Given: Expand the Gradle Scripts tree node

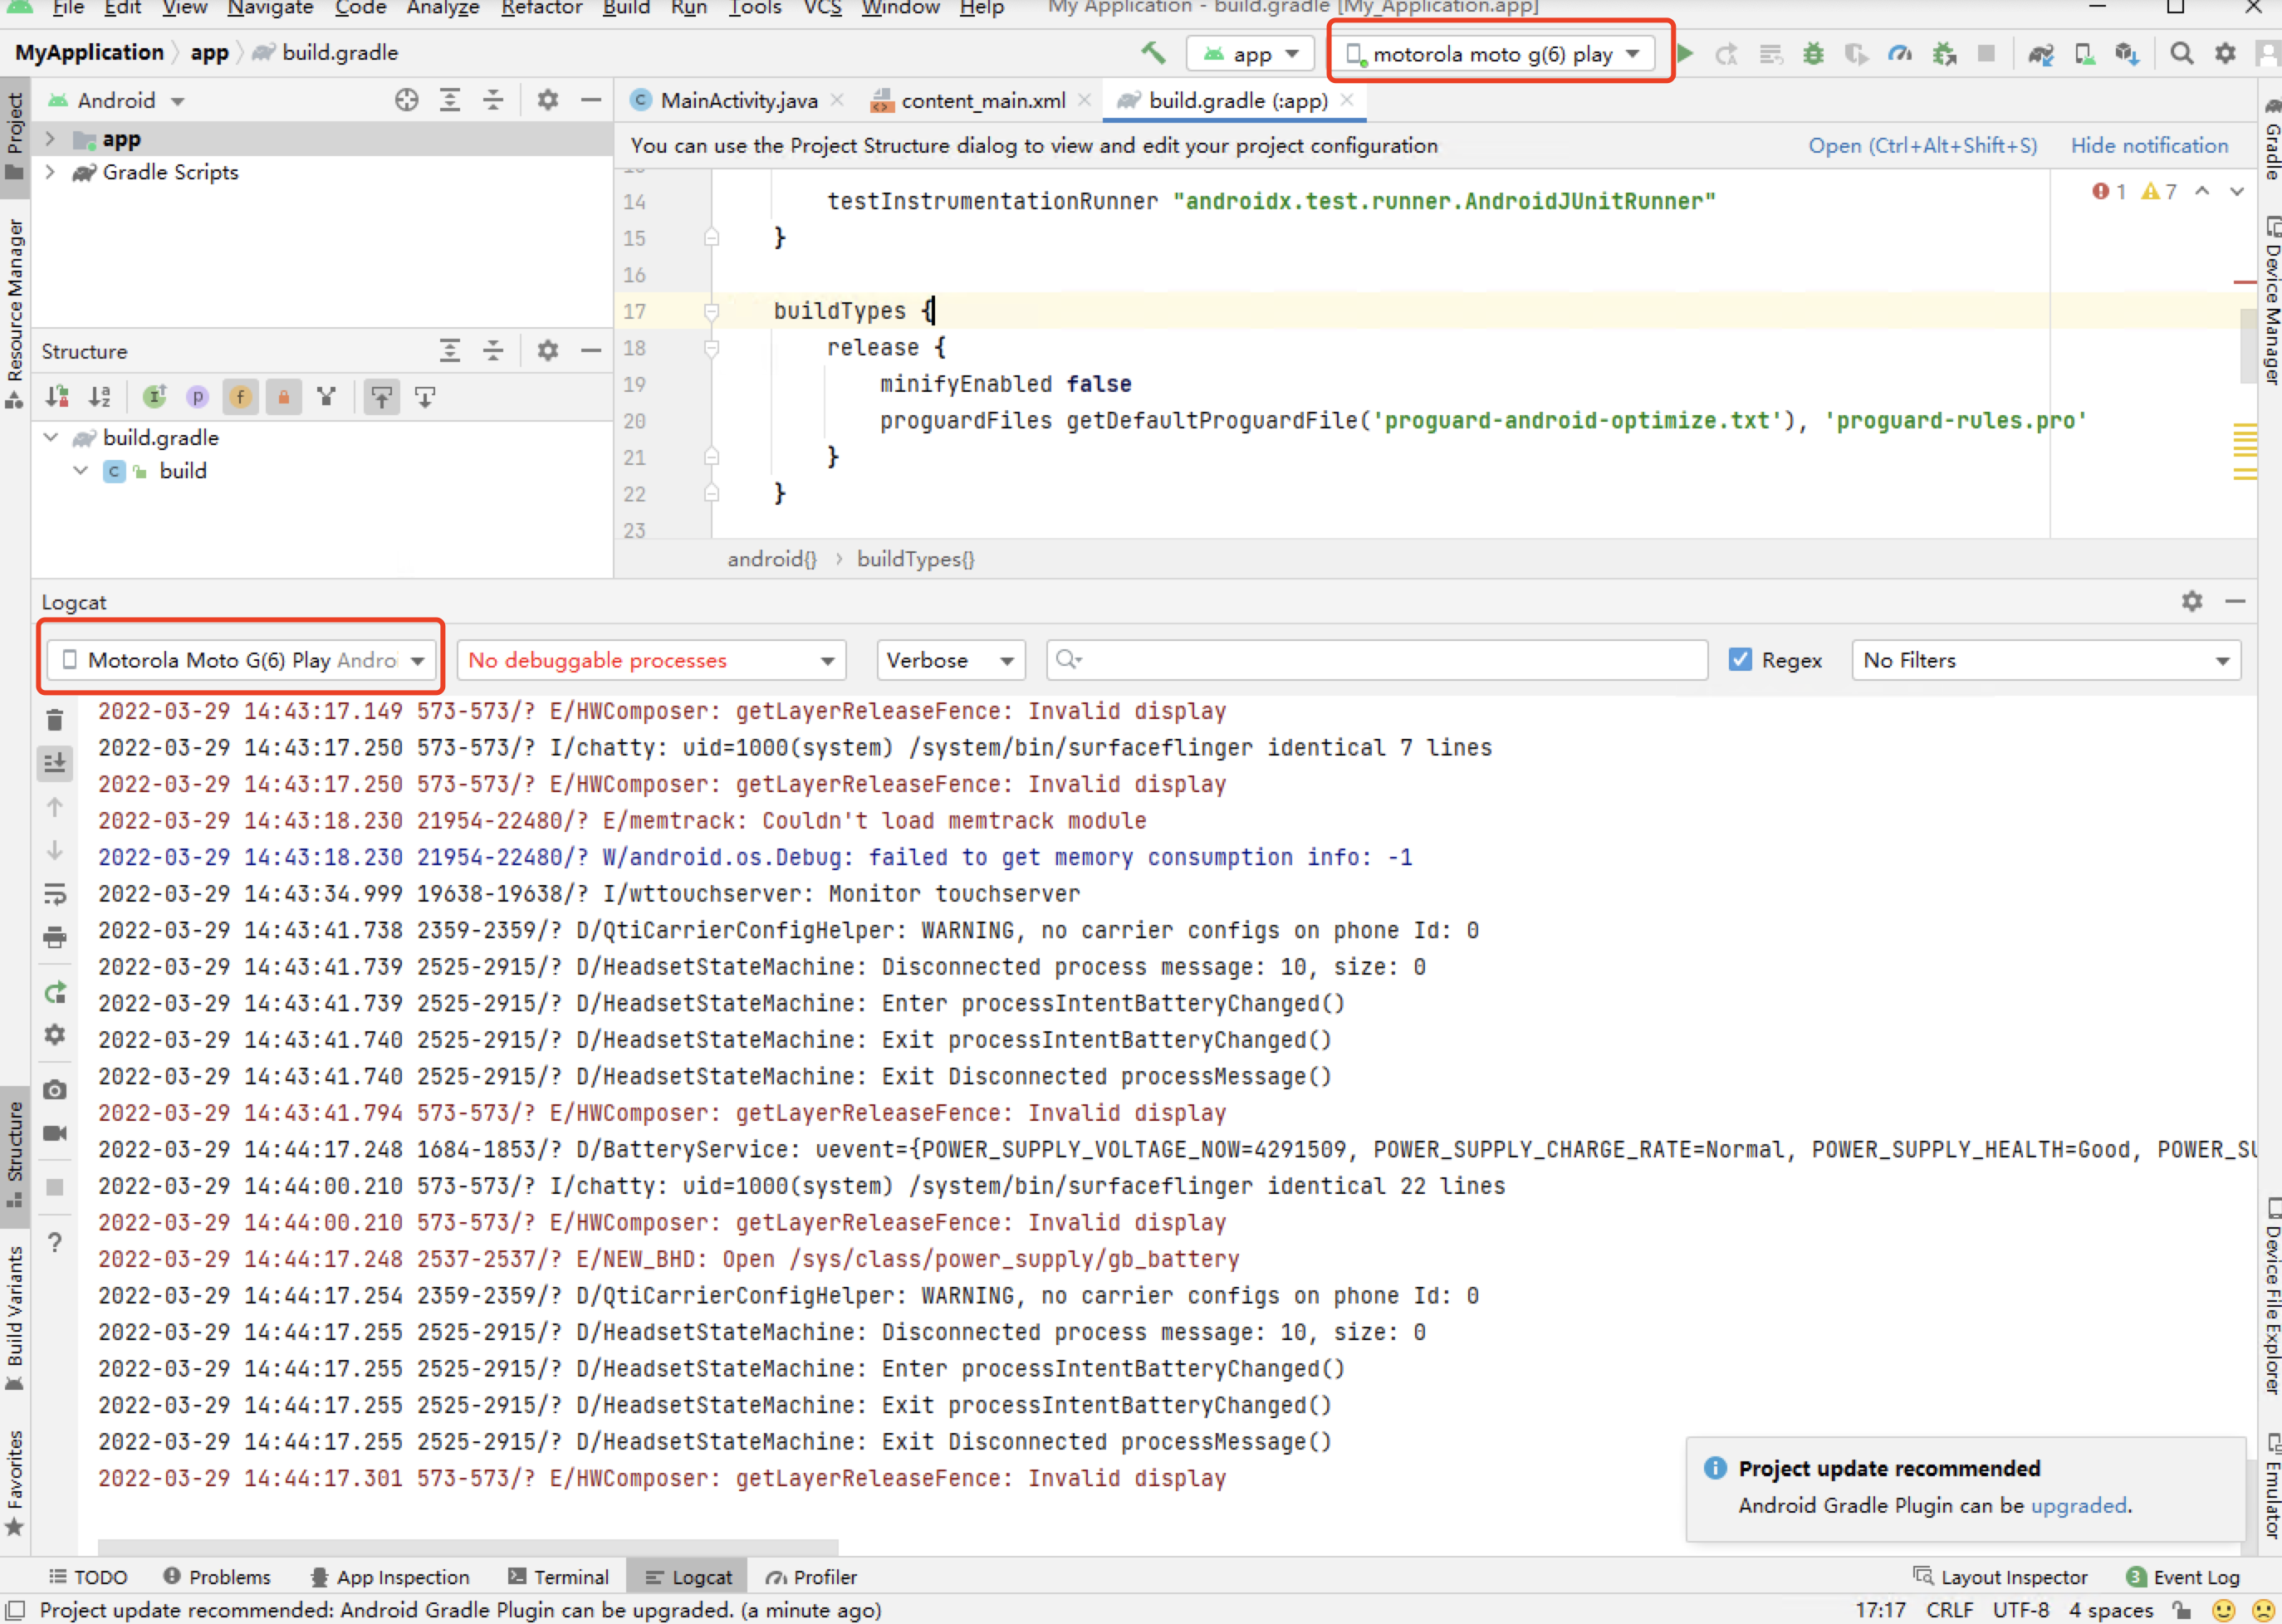Looking at the screenshot, I should (x=49, y=172).
